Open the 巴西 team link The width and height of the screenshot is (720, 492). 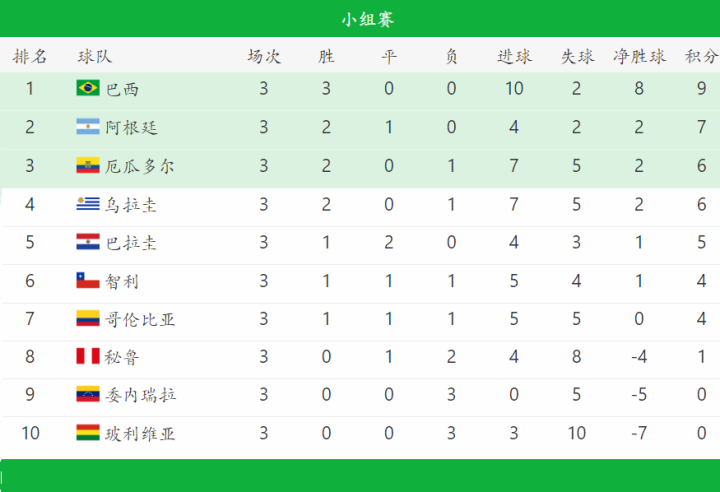[x=122, y=89]
